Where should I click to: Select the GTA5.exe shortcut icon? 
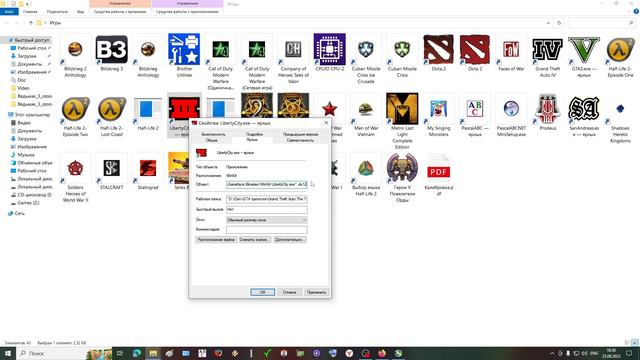coord(584,49)
